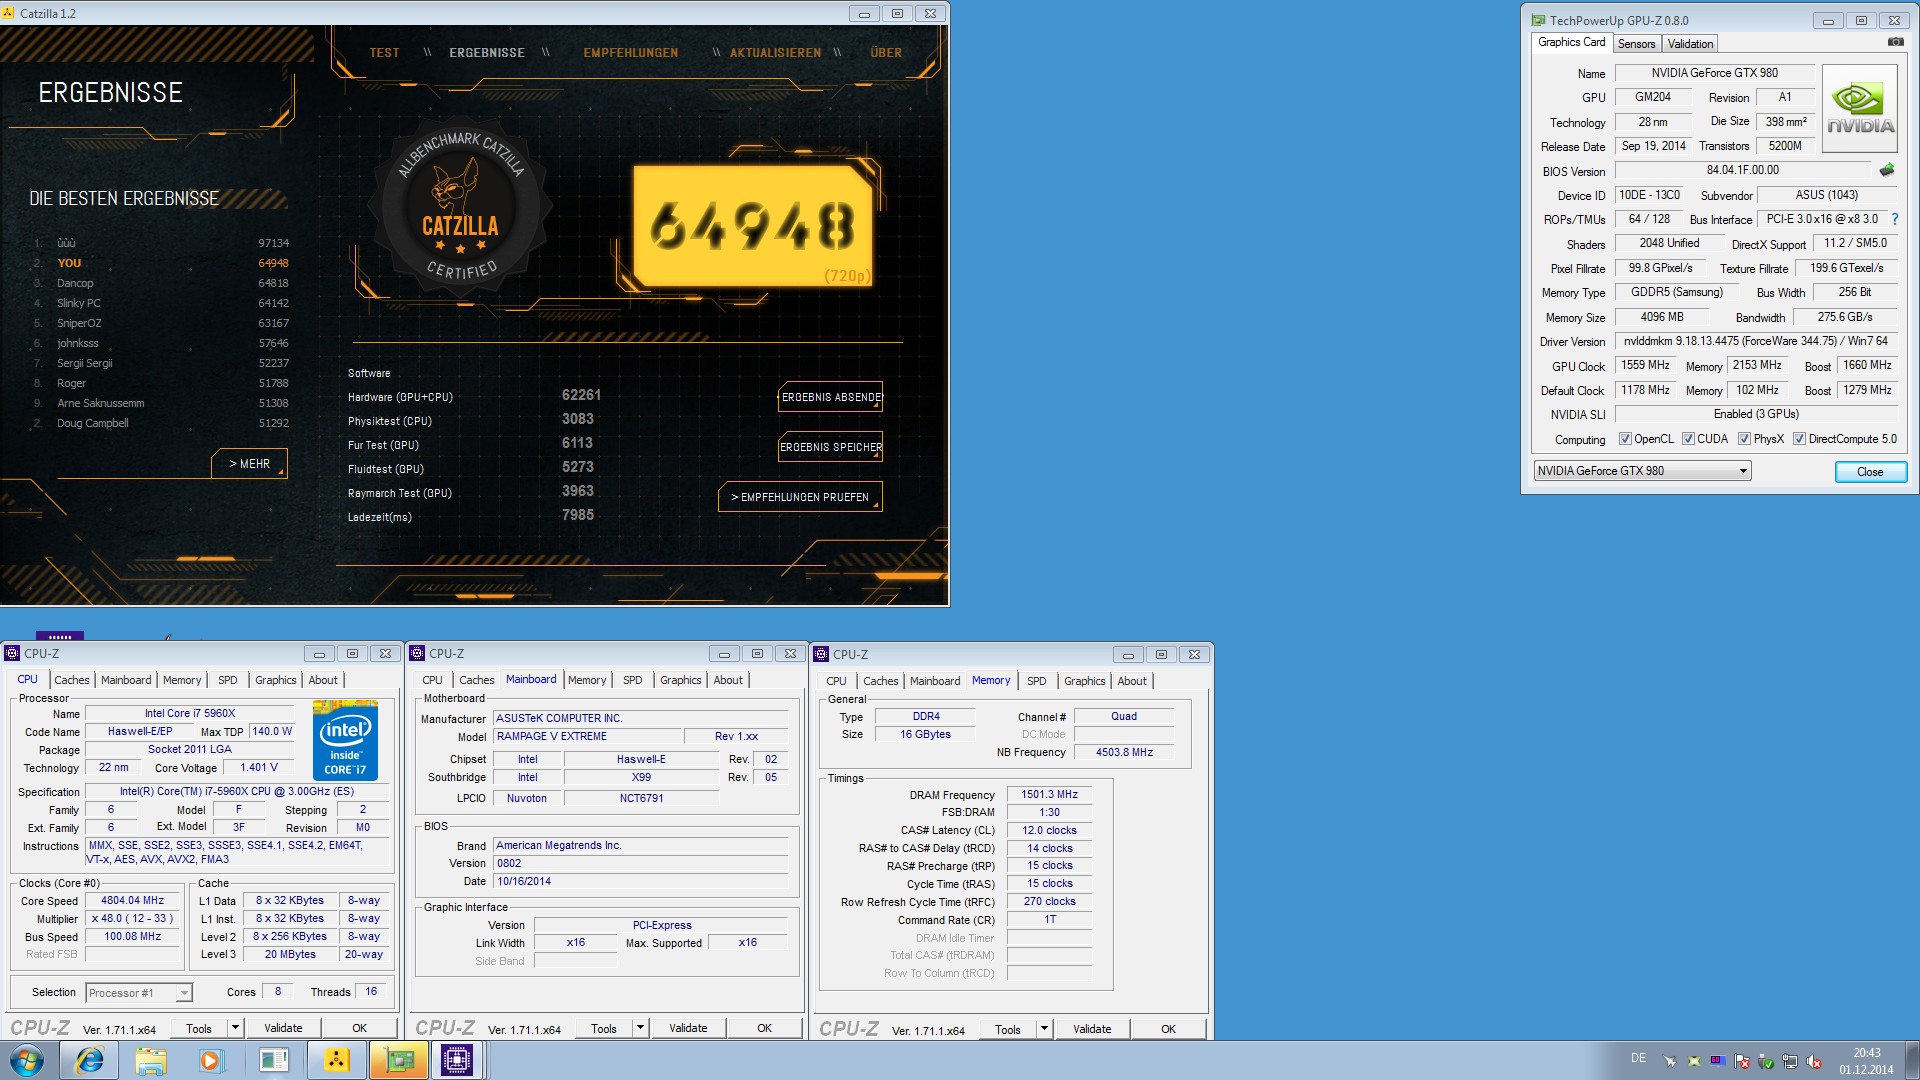1920x1080 pixels.
Task: Switch to the GPU-Z graphics card taskbar icon
Action: 398,1060
